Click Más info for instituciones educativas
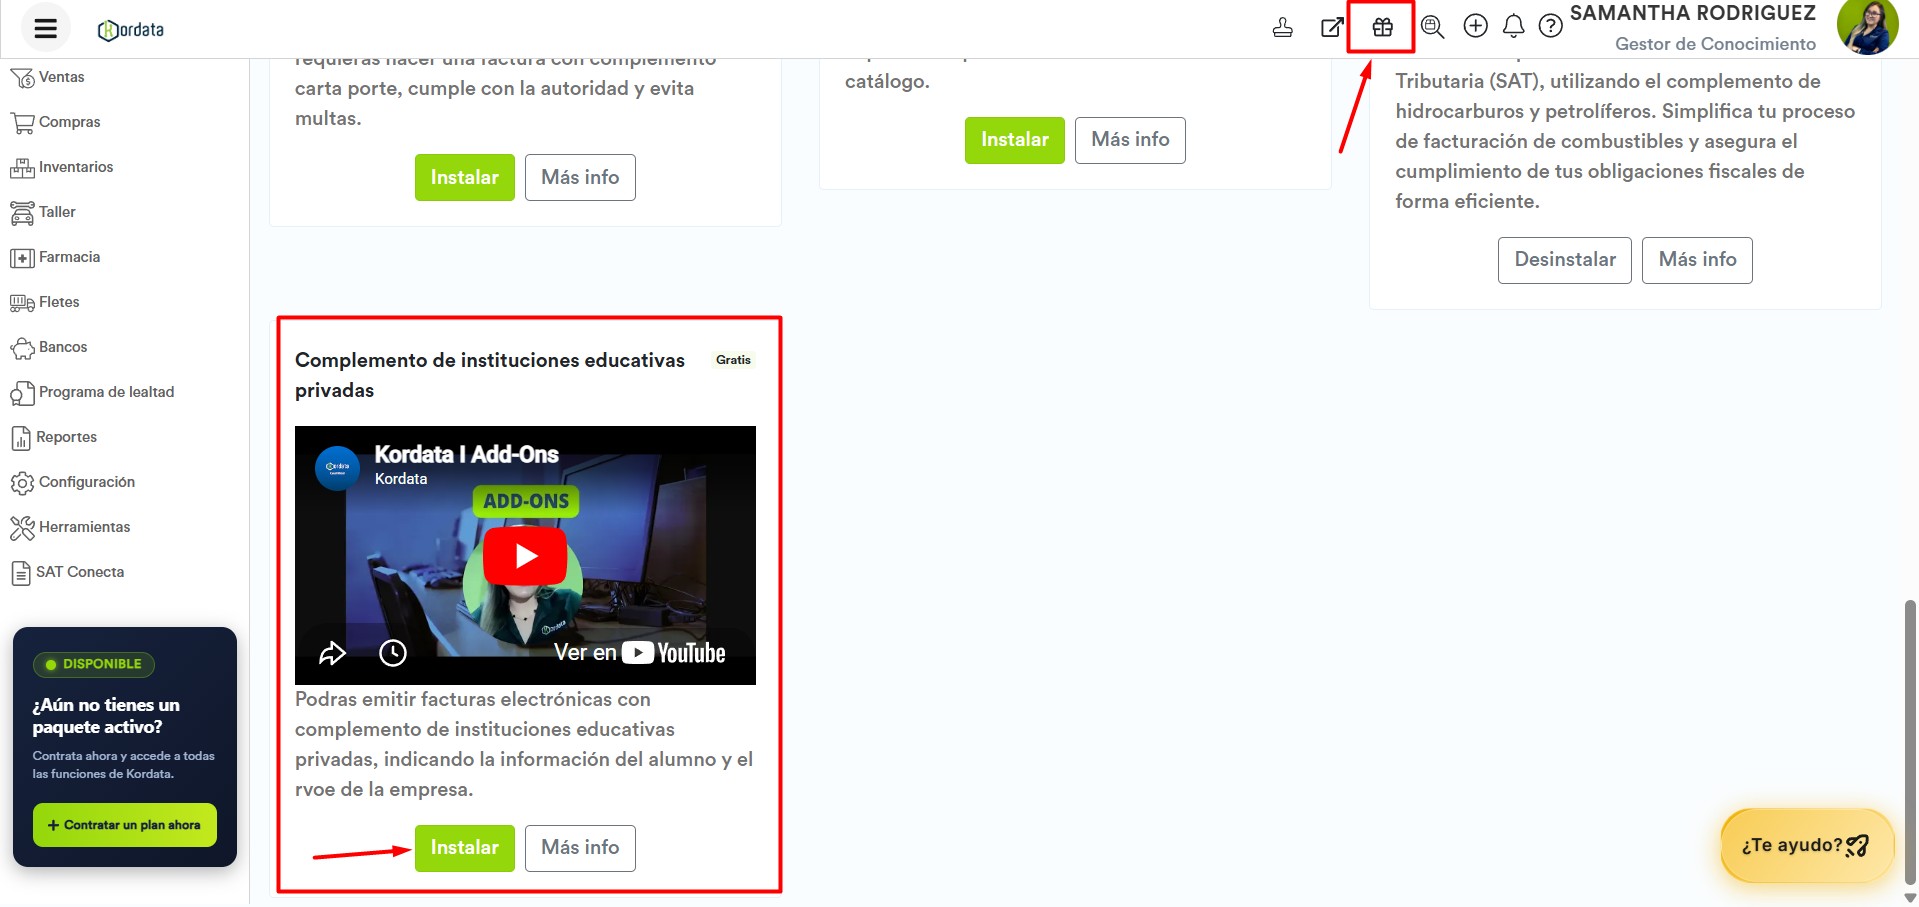This screenshot has height=907, width=1919. (580, 848)
